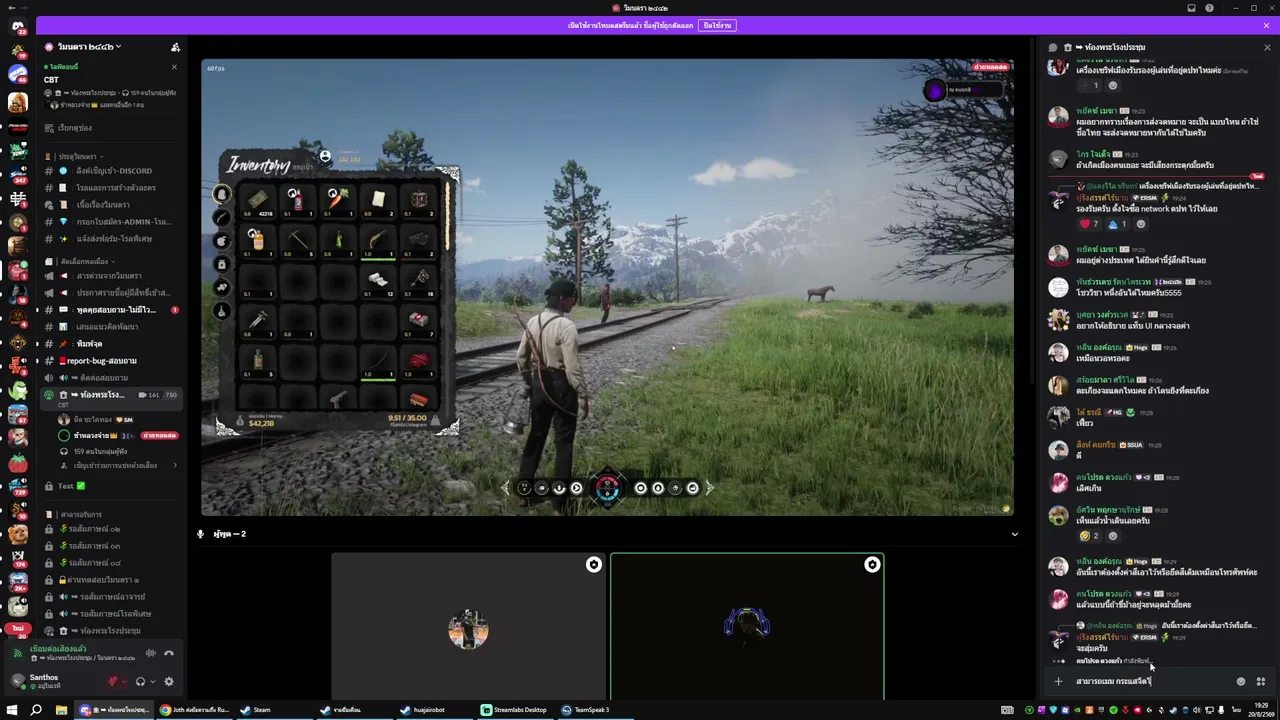Open the help icon in title bar

pos(1210,8)
